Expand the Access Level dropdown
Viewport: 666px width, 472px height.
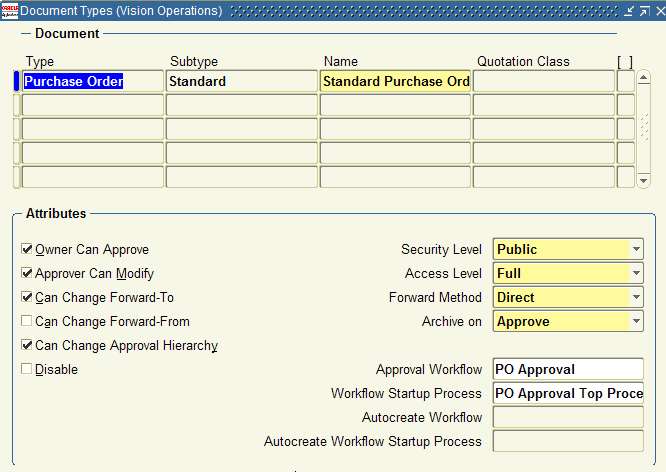coord(636,273)
